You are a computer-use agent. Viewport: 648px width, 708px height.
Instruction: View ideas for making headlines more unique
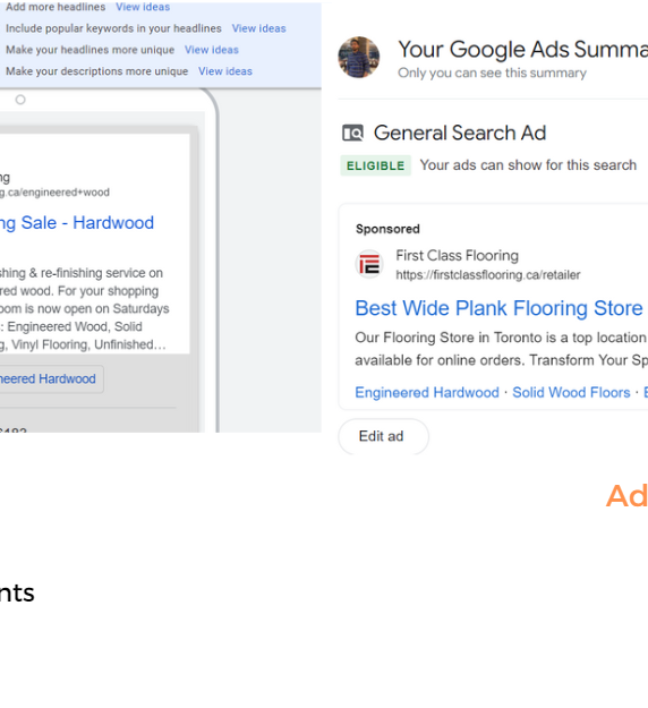click(x=212, y=50)
